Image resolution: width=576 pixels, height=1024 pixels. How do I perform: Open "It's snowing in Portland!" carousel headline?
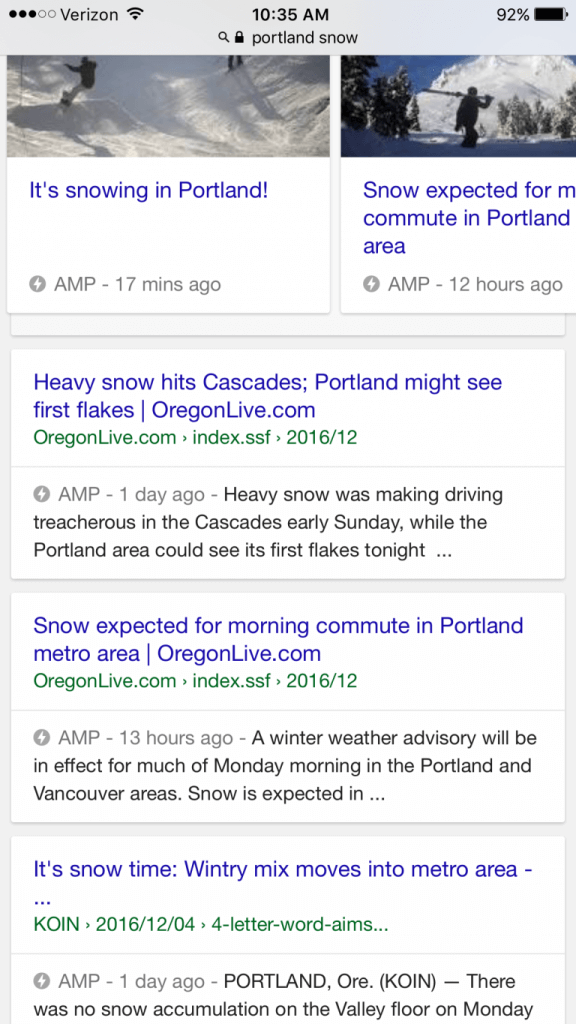pos(149,191)
